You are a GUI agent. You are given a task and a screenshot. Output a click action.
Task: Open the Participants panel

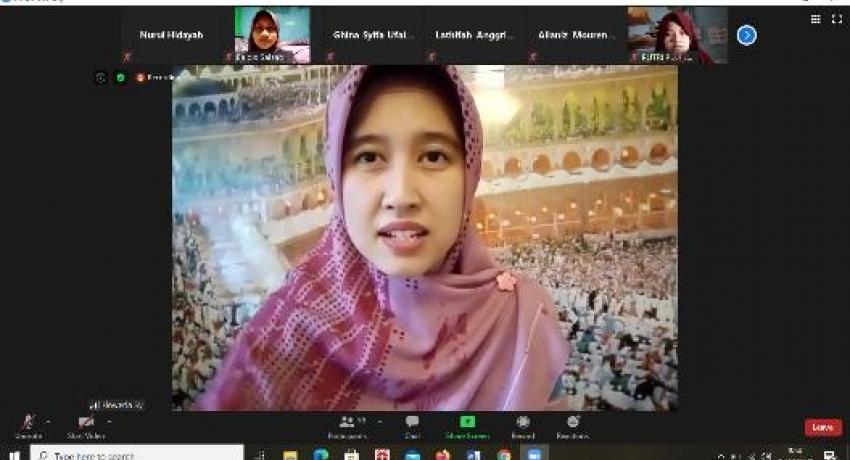(347, 426)
